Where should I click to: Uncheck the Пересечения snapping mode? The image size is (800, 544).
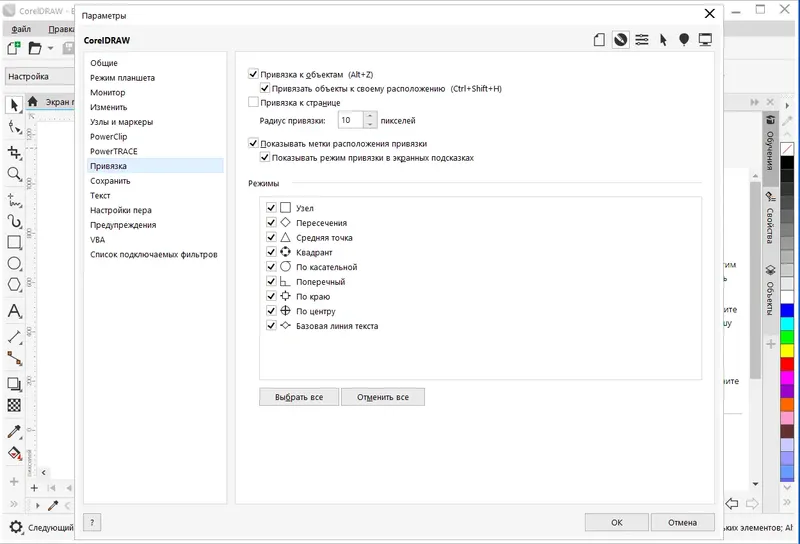pyautogui.click(x=271, y=222)
